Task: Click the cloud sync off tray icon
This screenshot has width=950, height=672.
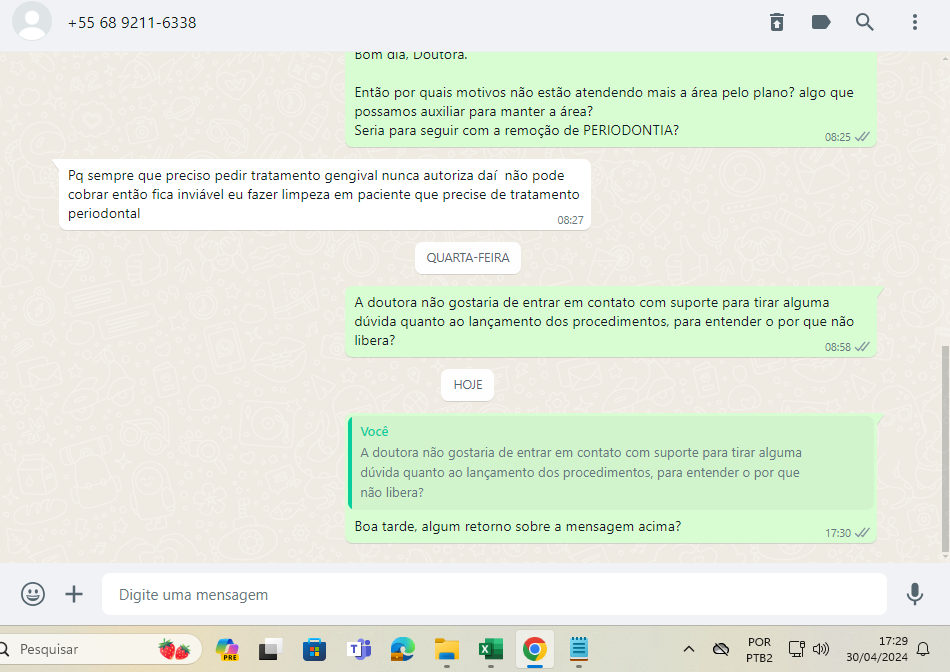Action: pos(721,649)
